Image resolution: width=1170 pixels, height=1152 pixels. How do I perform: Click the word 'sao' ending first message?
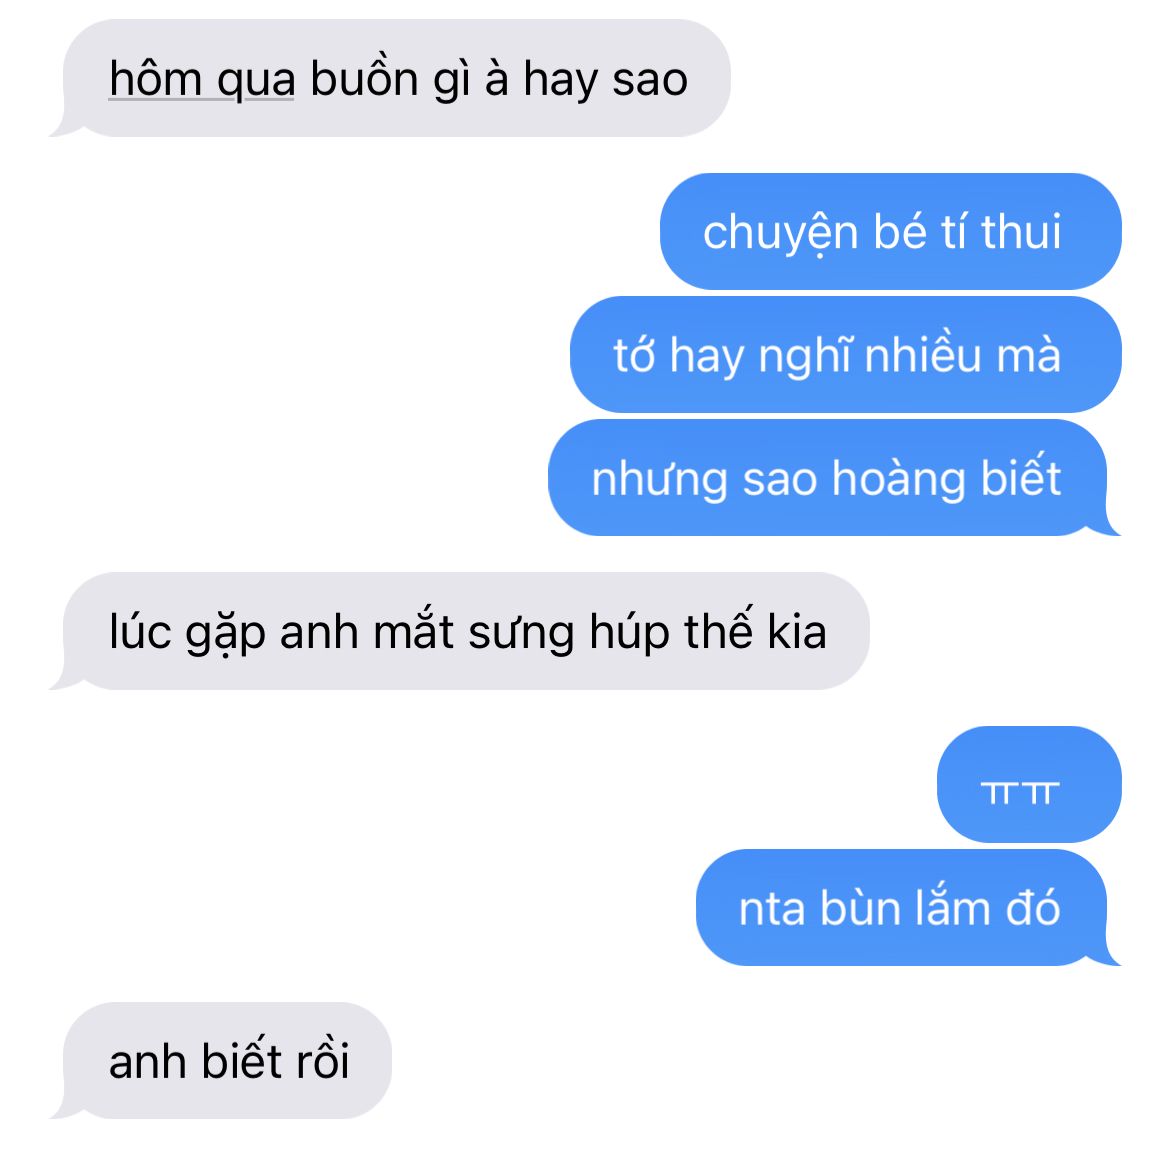coord(650,80)
